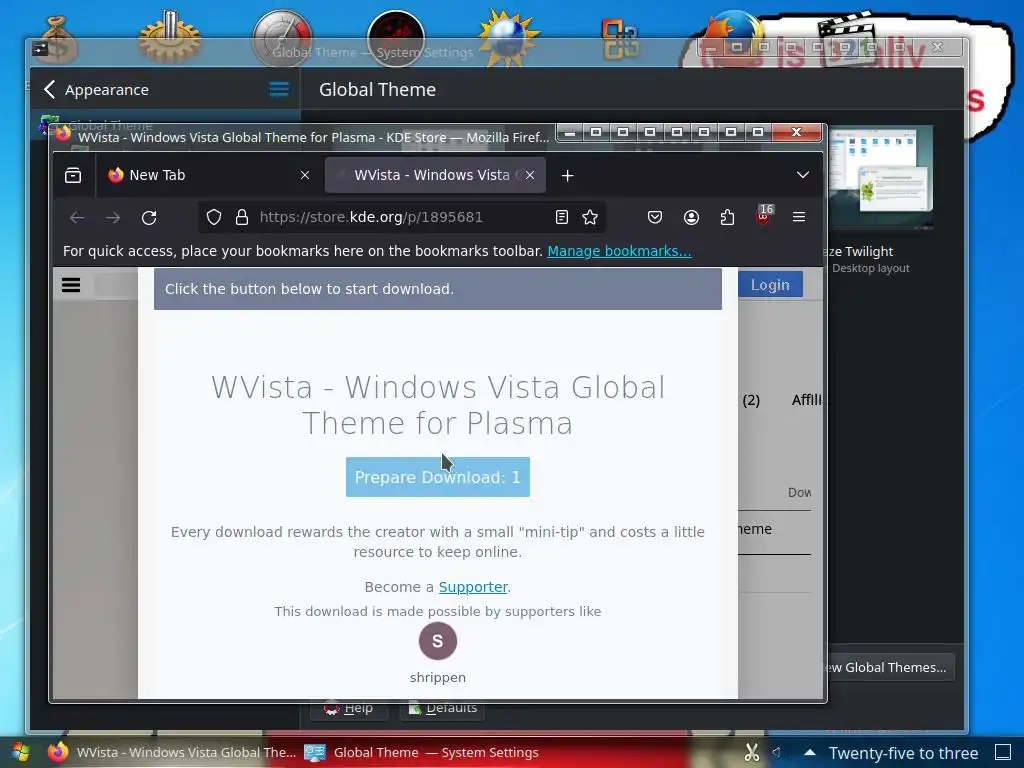Click the shrippen supporter name
This screenshot has width=1024, height=768.
coord(438,677)
